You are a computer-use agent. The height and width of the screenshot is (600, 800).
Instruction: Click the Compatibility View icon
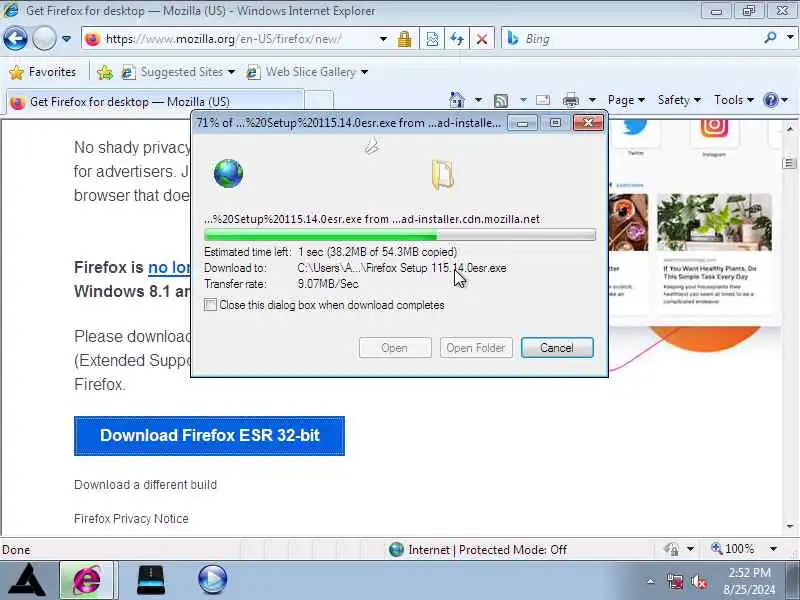(x=432, y=39)
